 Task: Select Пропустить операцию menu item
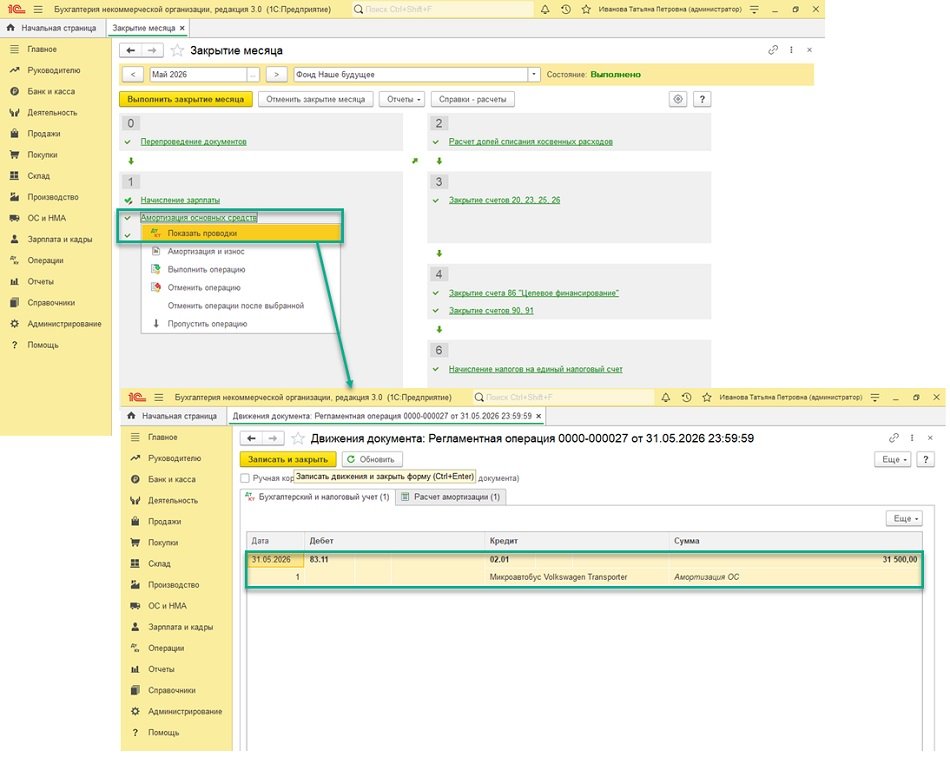click(x=241, y=324)
